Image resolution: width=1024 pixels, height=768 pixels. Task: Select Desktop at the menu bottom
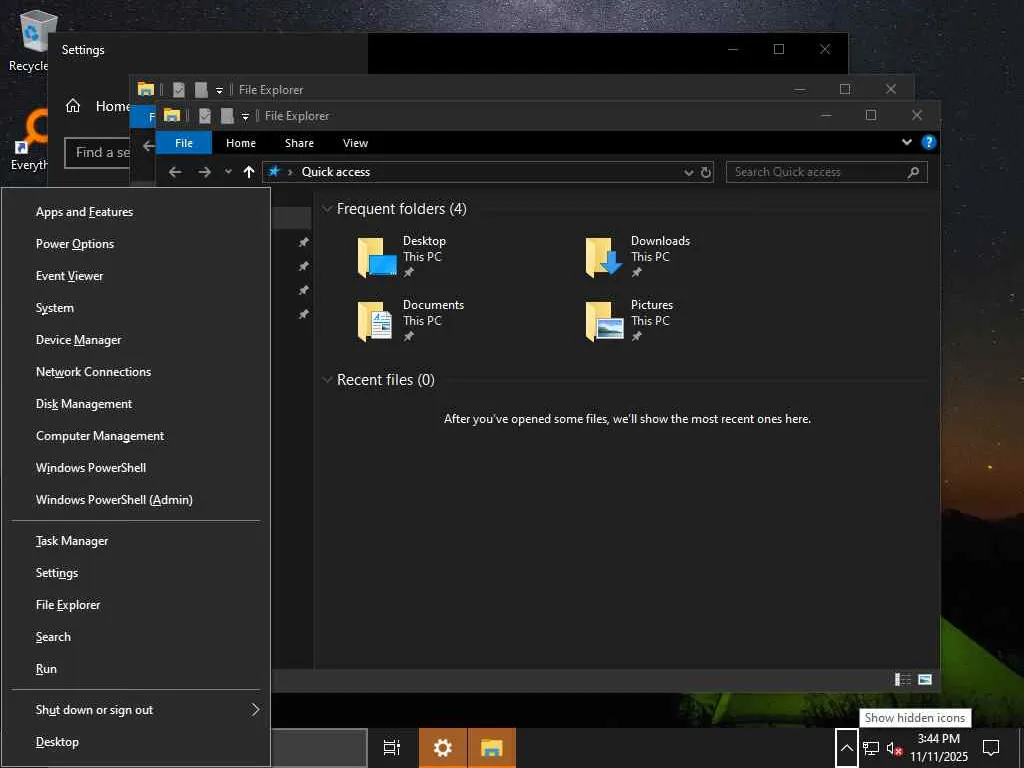tap(136, 742)
